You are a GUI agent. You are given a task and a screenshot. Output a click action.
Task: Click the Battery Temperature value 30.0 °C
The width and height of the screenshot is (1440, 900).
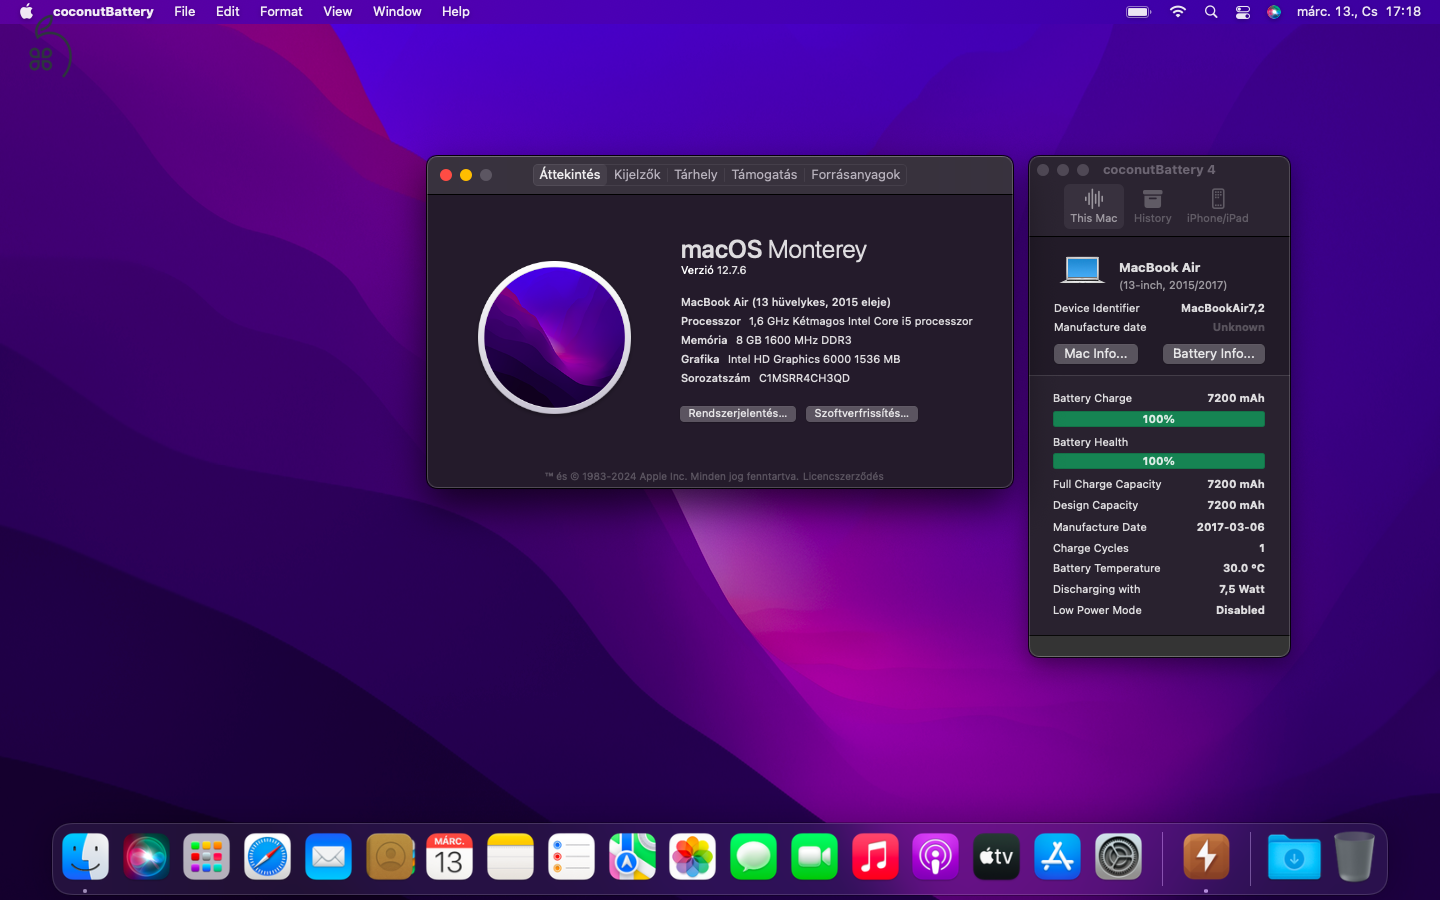1244,568
